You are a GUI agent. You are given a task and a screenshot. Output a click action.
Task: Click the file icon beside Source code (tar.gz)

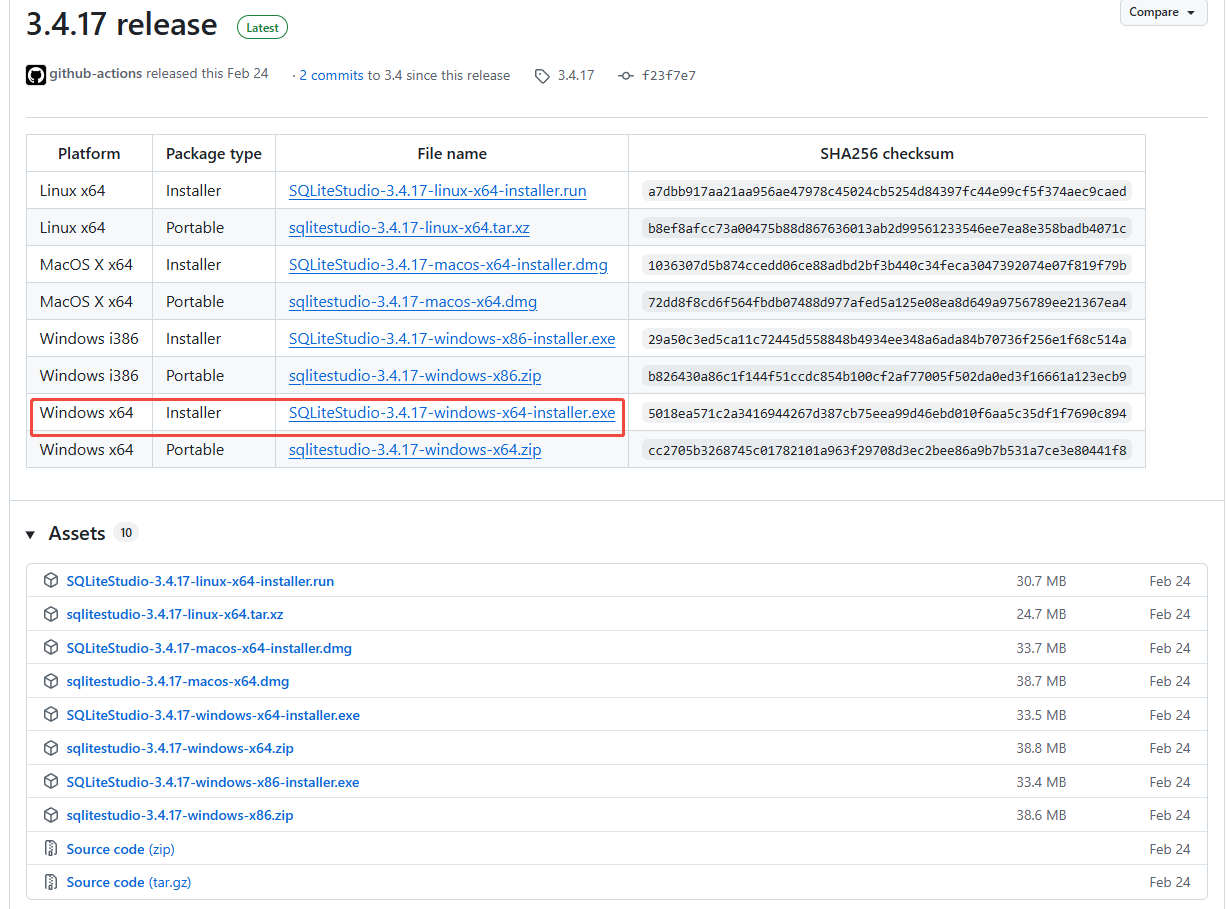coord(51,882)
